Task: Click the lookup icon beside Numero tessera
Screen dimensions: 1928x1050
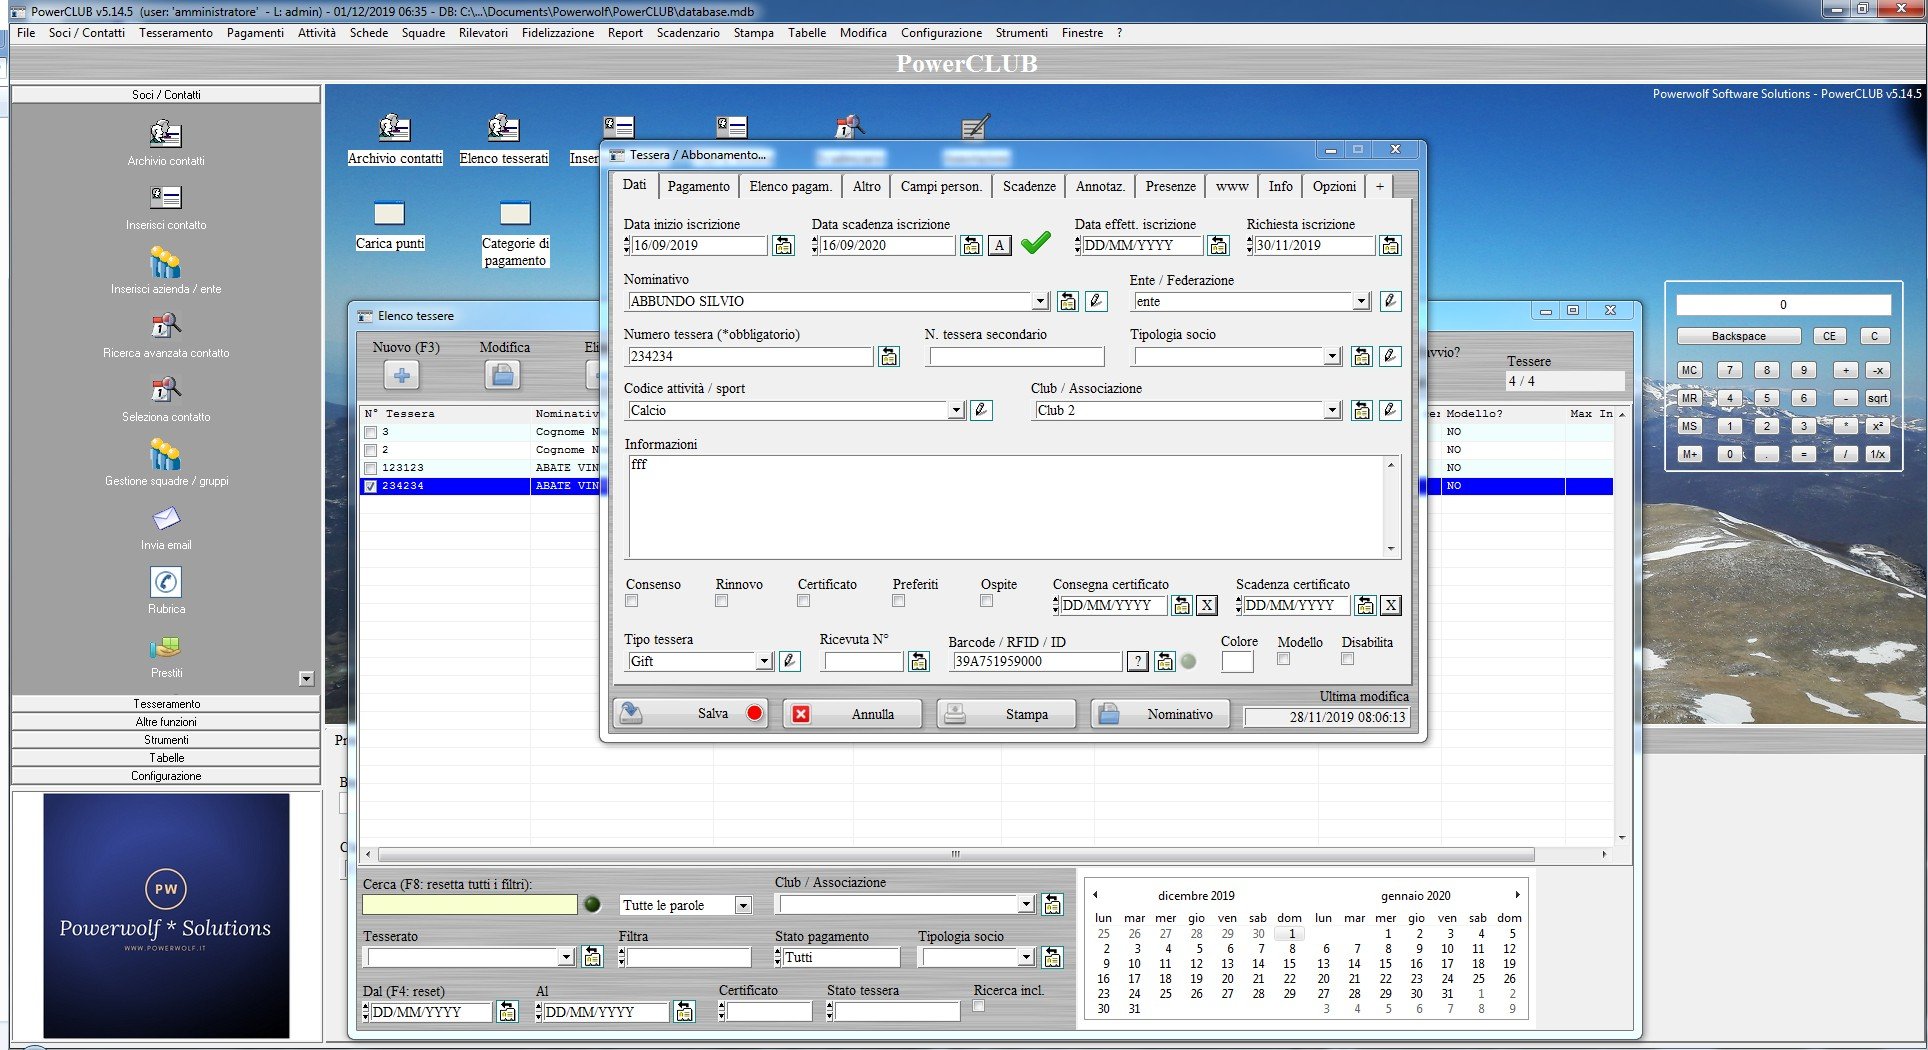Action: coord(889,357)
